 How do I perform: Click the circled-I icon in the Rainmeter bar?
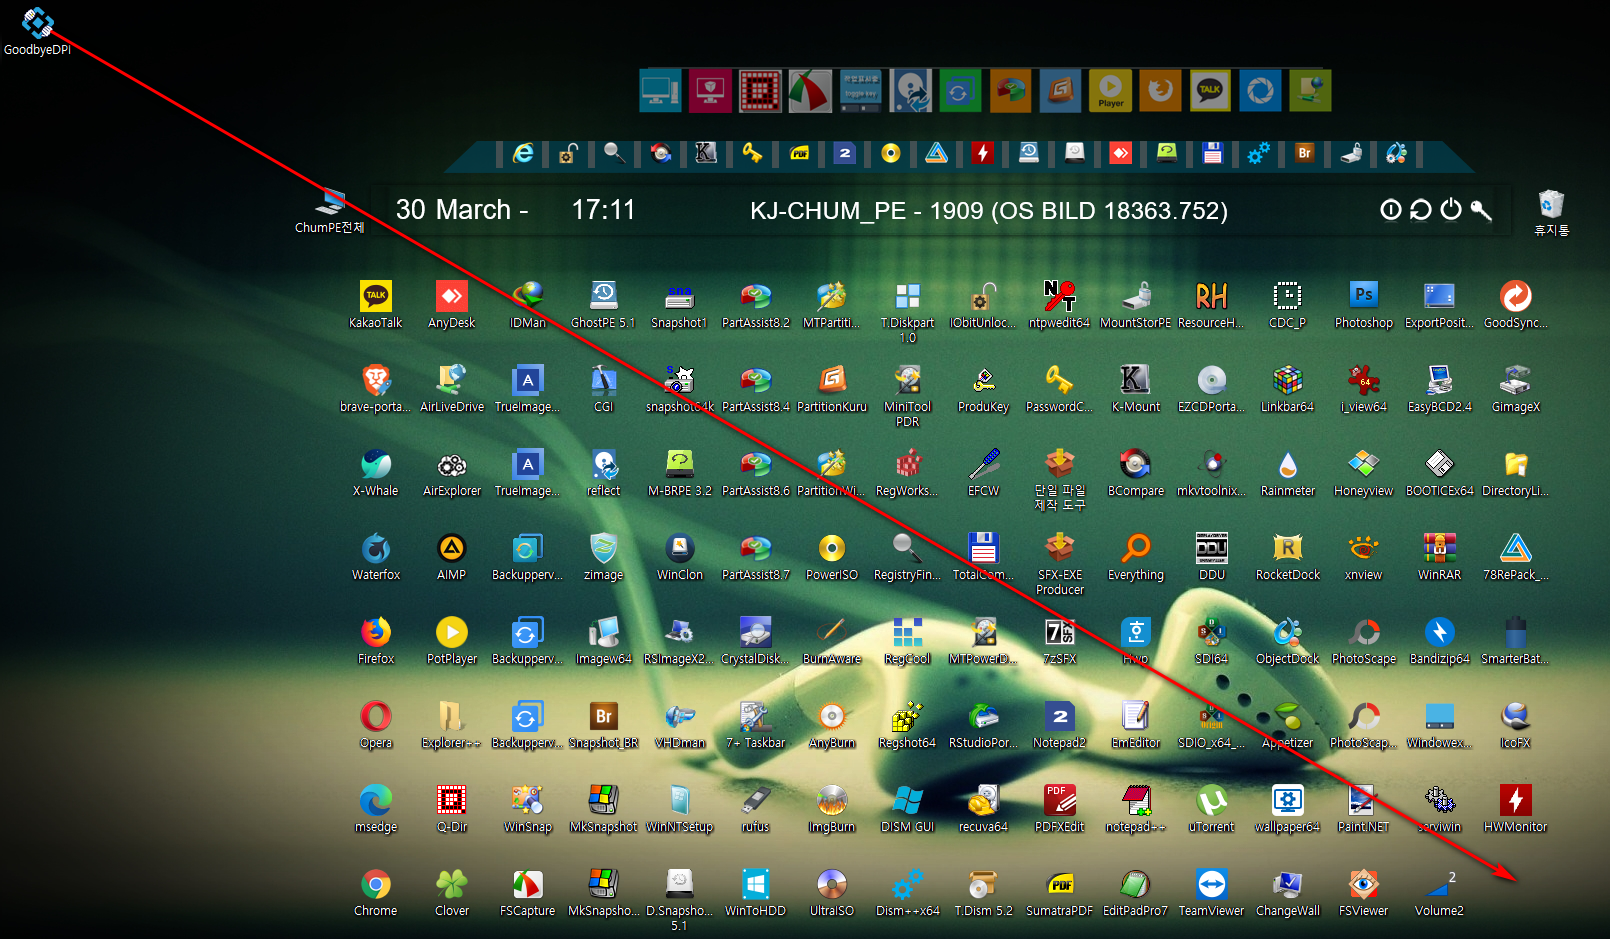pos(1391,210)
